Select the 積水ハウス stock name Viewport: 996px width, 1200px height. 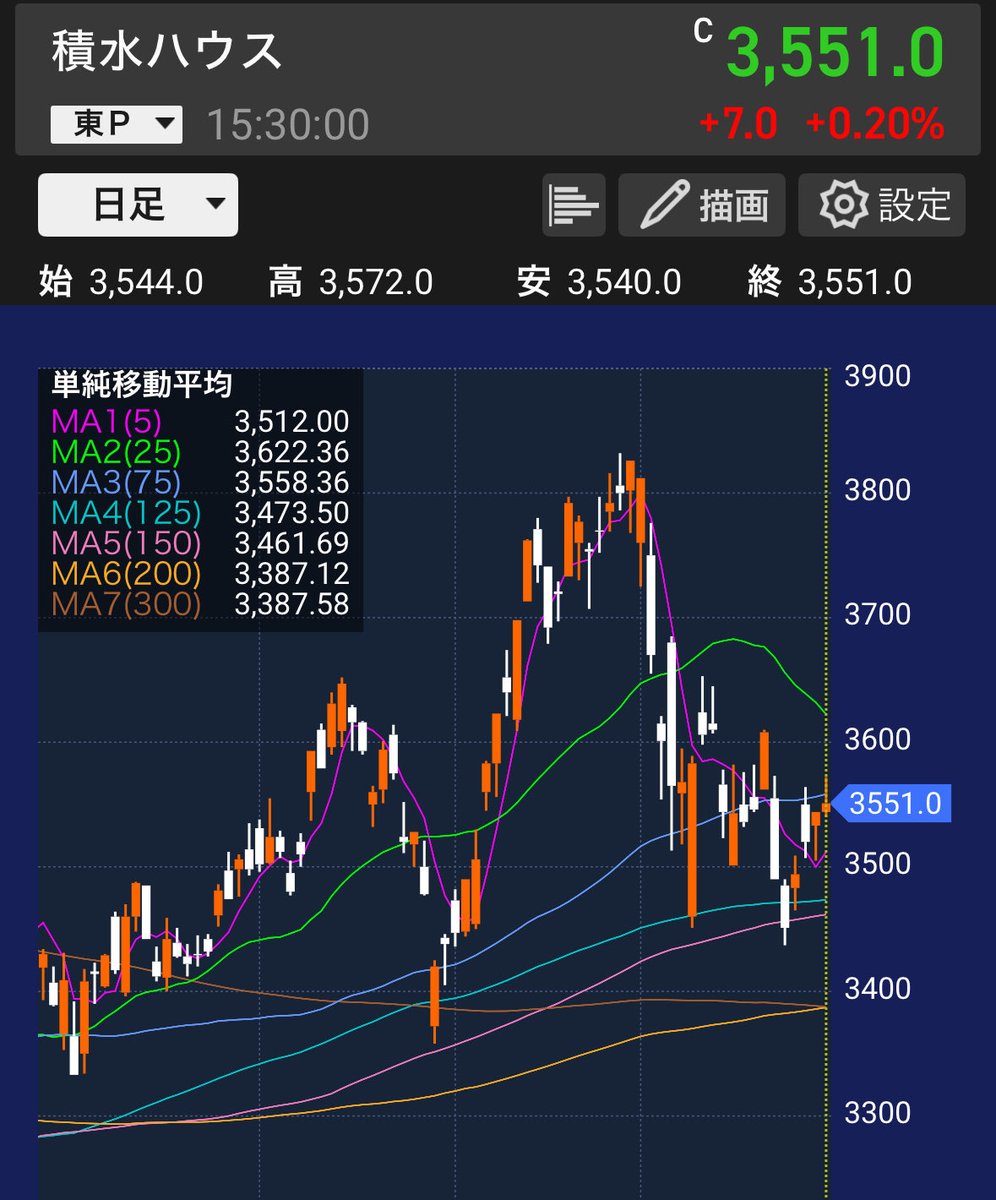pos(167,51)
